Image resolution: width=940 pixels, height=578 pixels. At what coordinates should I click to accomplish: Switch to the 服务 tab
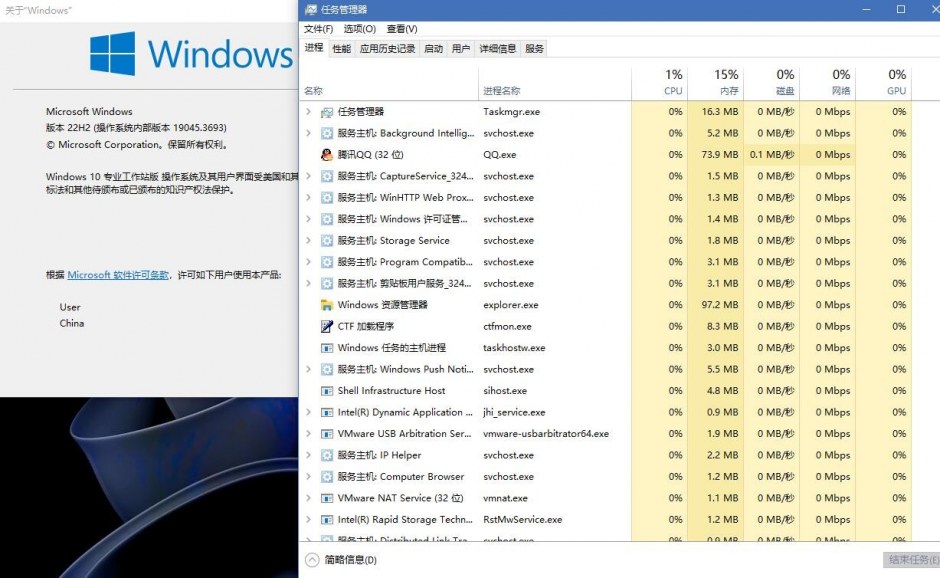(x=534, y=49)
